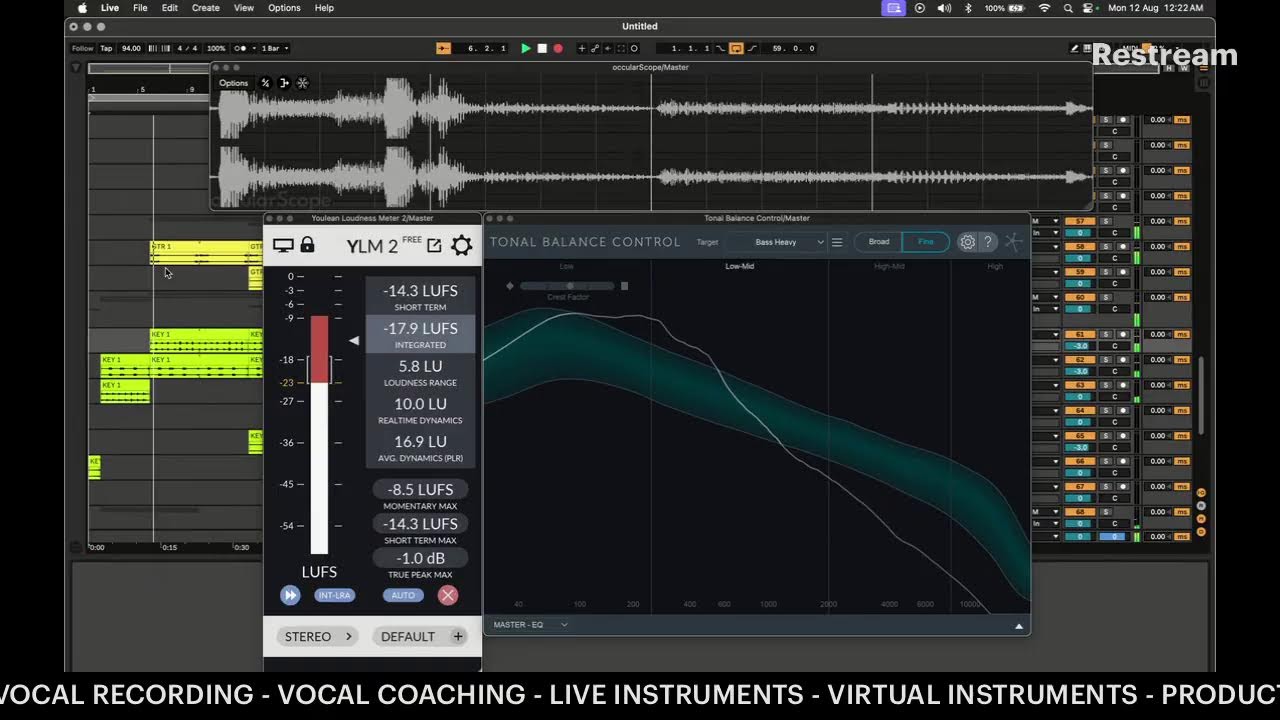Solo track 58 with its S button

[1106, 246]
